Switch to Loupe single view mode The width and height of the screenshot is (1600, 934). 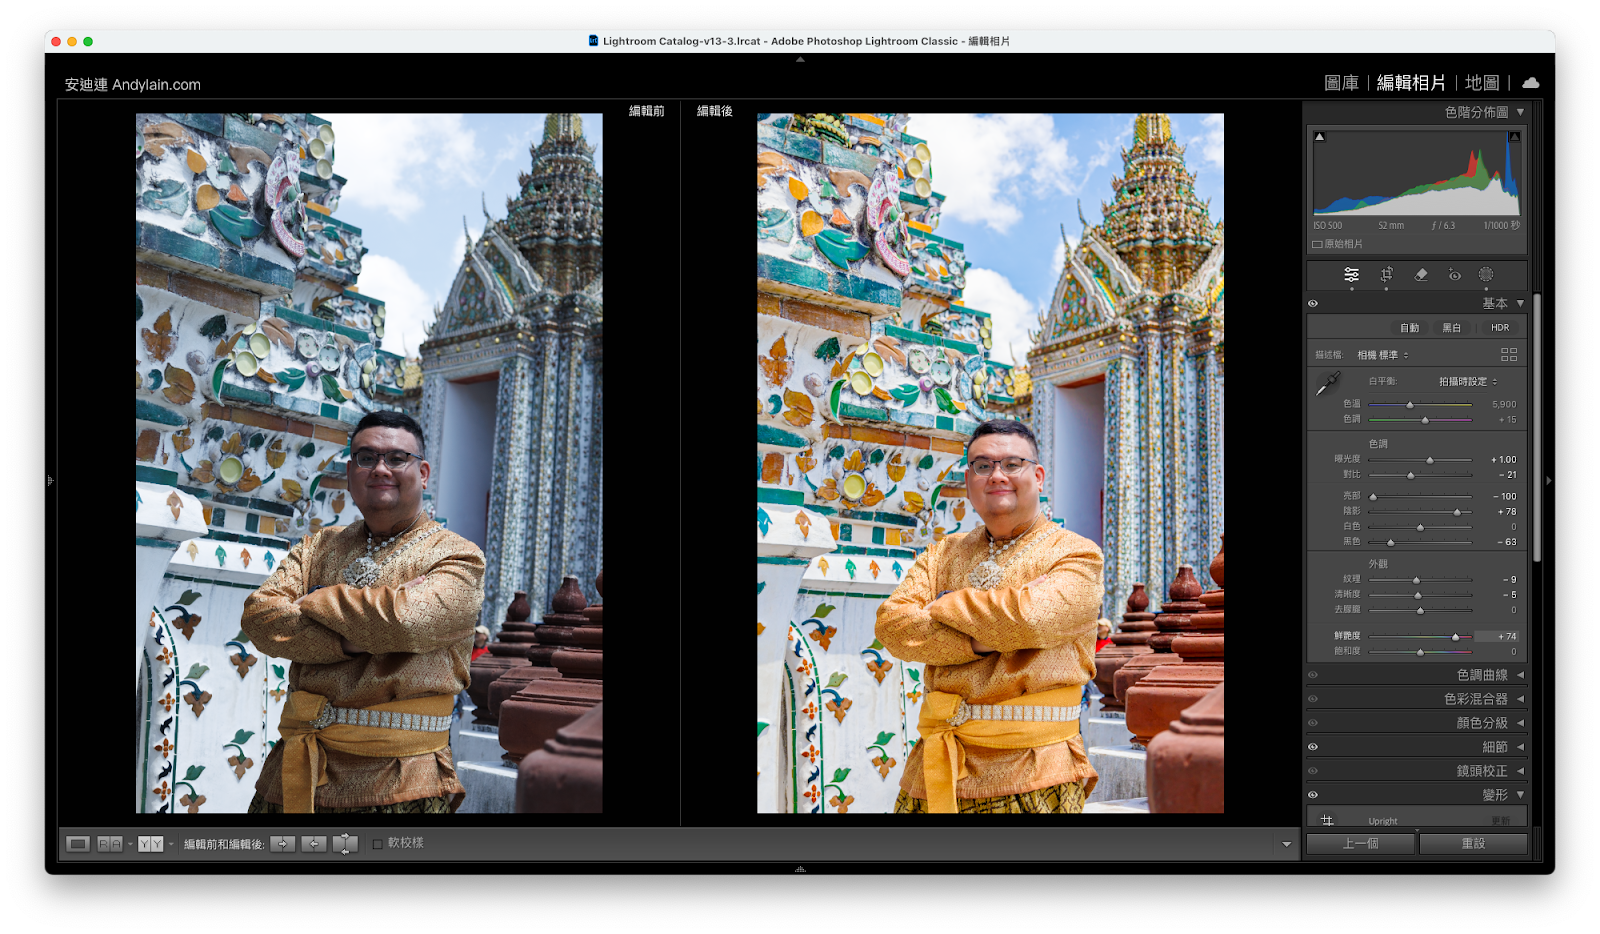coord(78,844)
